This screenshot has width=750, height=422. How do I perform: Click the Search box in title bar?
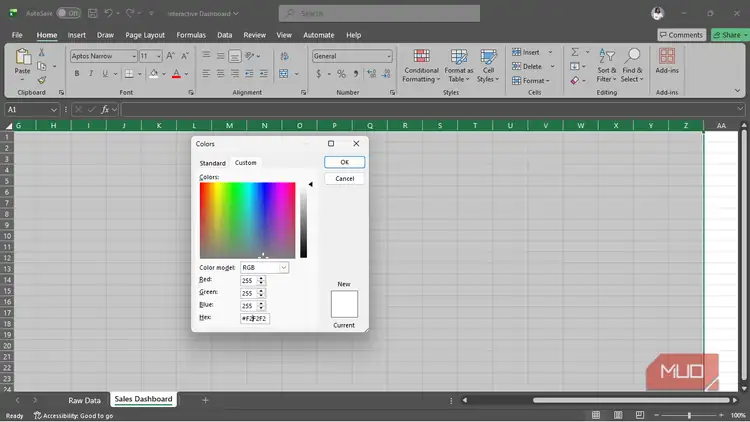379,13
